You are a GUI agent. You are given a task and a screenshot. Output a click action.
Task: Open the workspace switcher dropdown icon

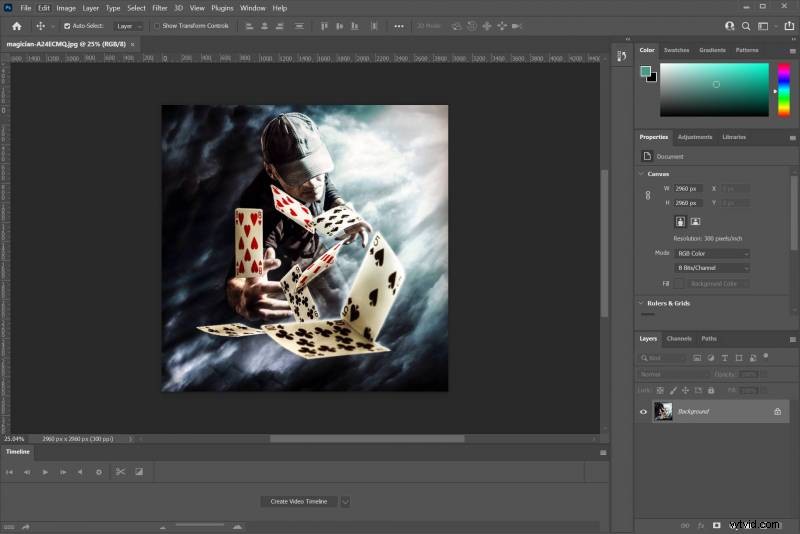(x=763, y=26)
